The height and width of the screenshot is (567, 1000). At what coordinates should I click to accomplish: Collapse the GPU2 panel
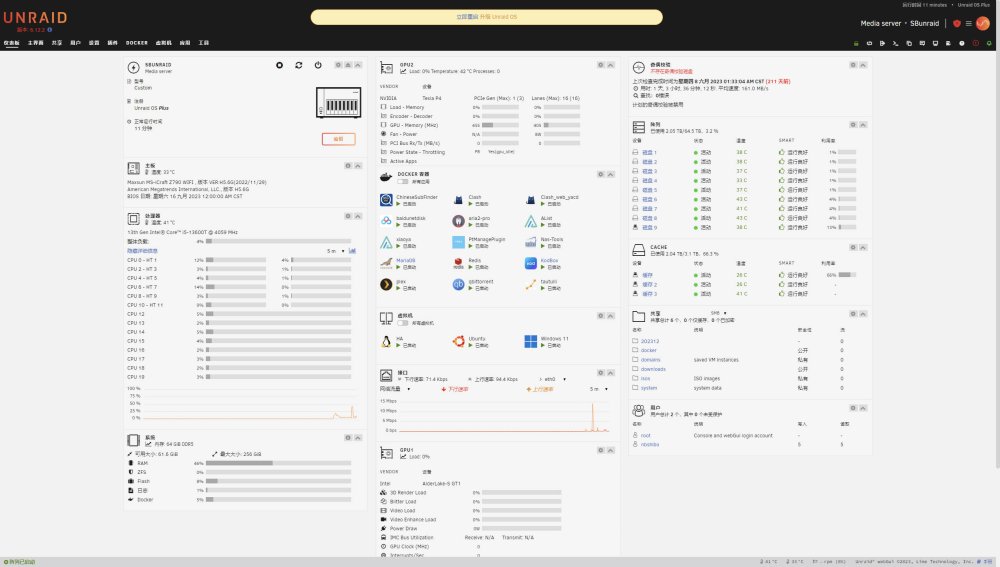610,65
